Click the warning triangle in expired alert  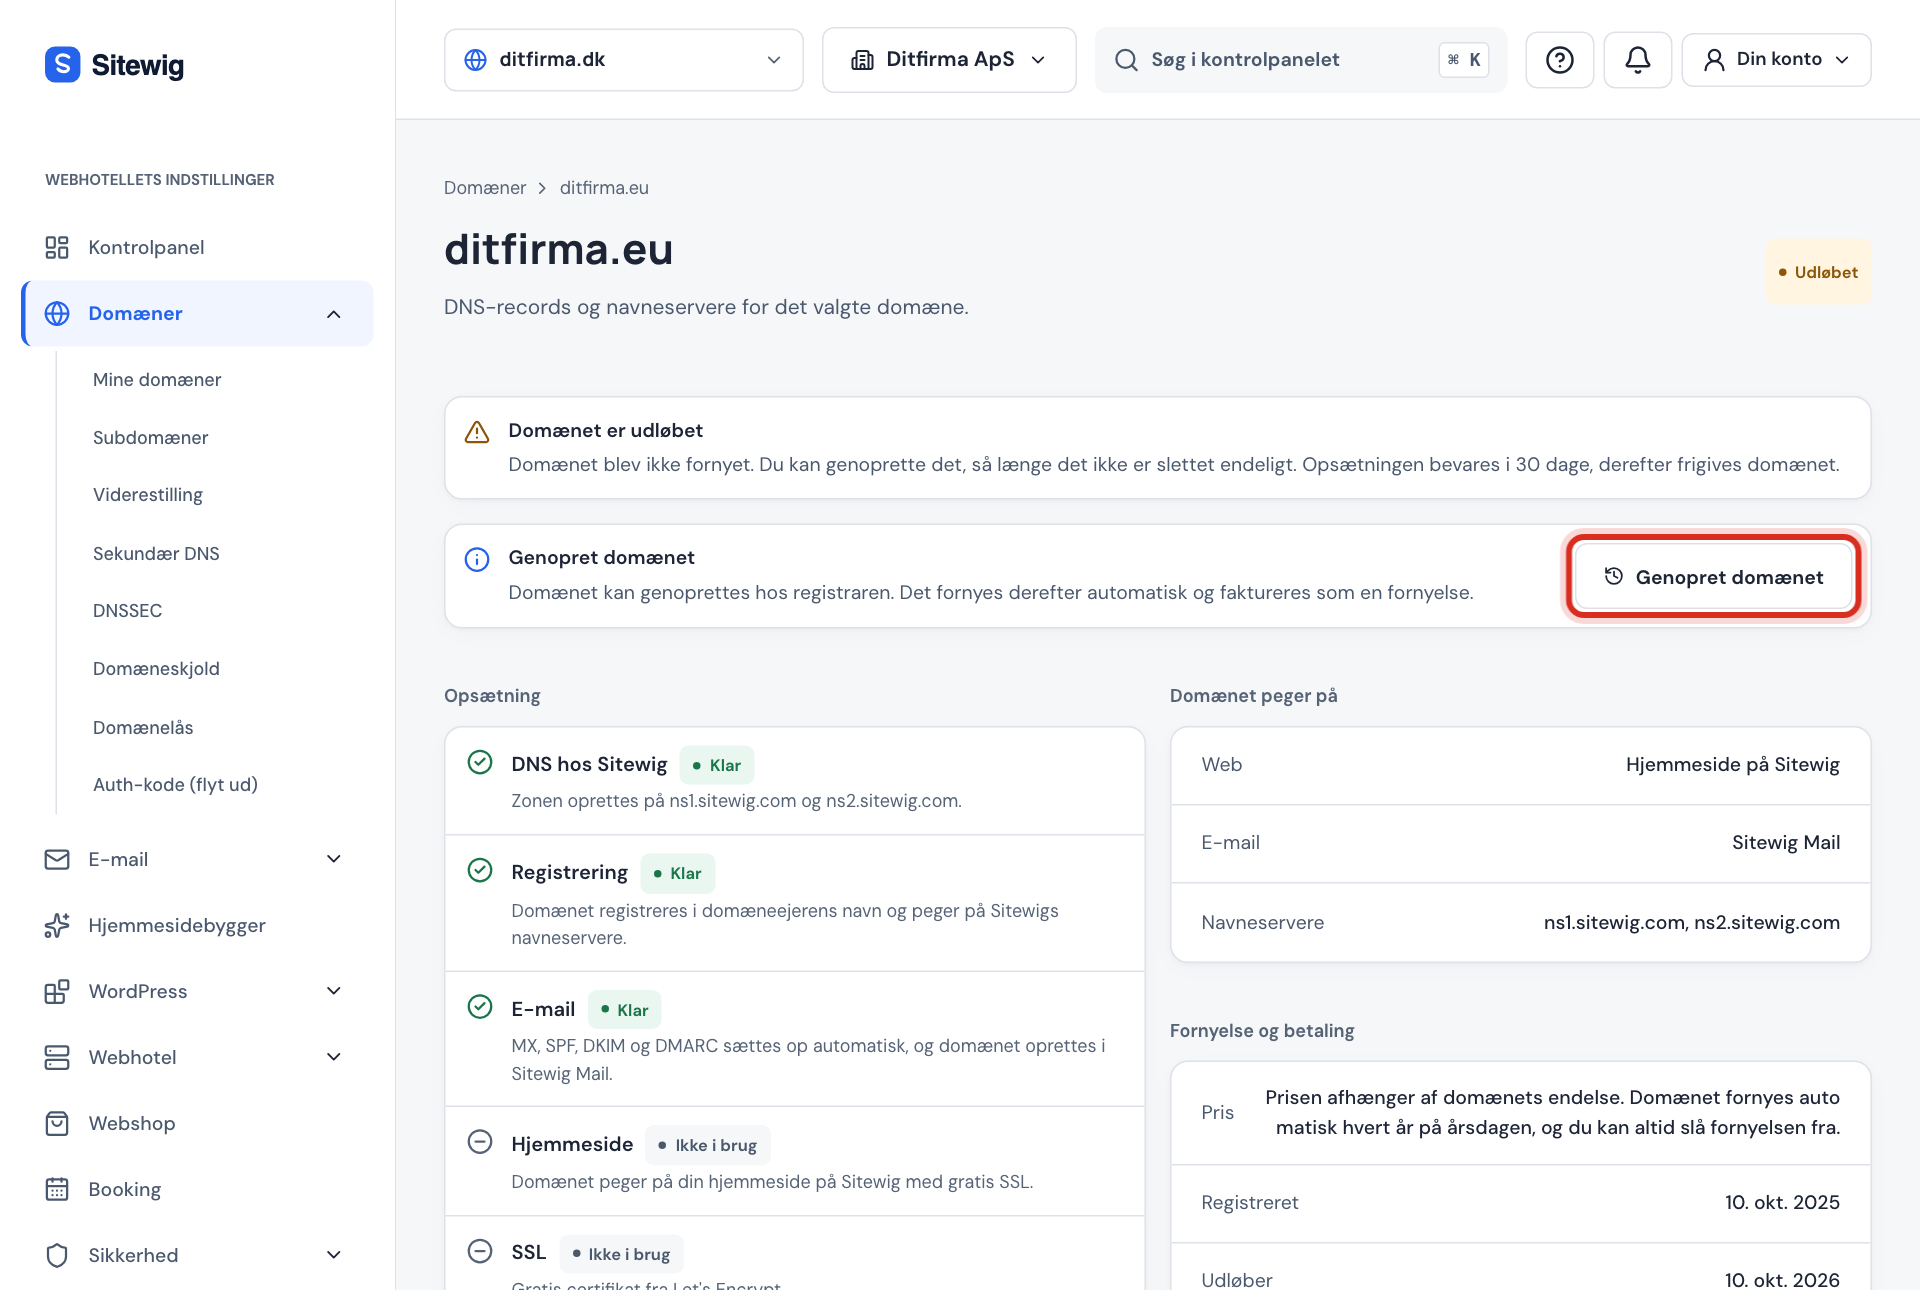(x=477, y=432)
